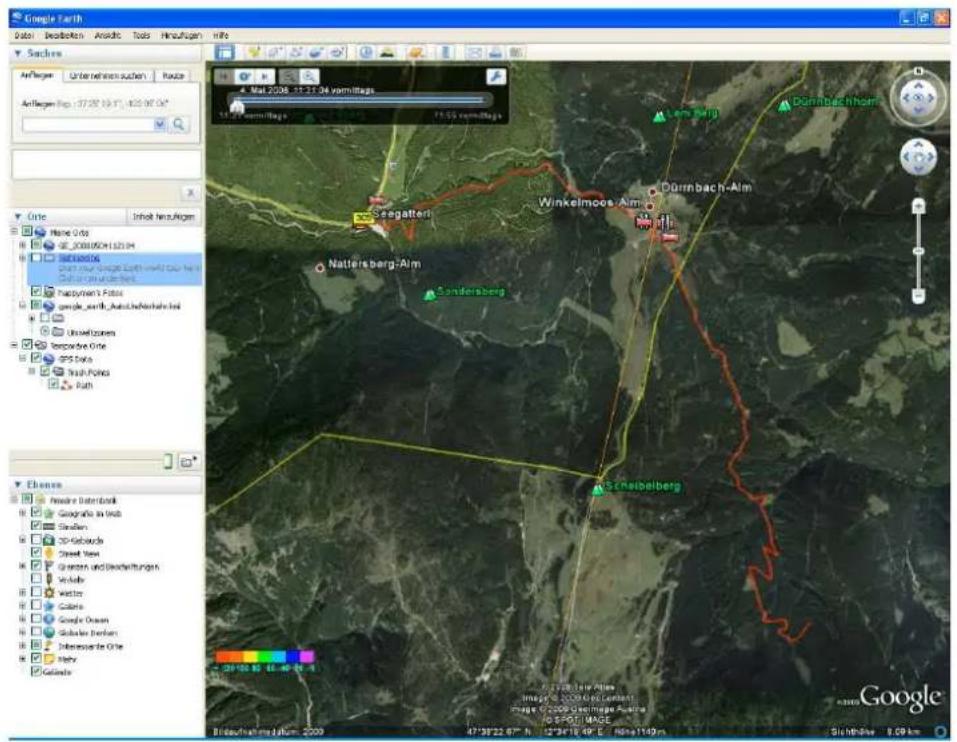Click the Natternberg-Alm placemark circle
Viewport: 957px width, 742px height.
coord(319,267)
